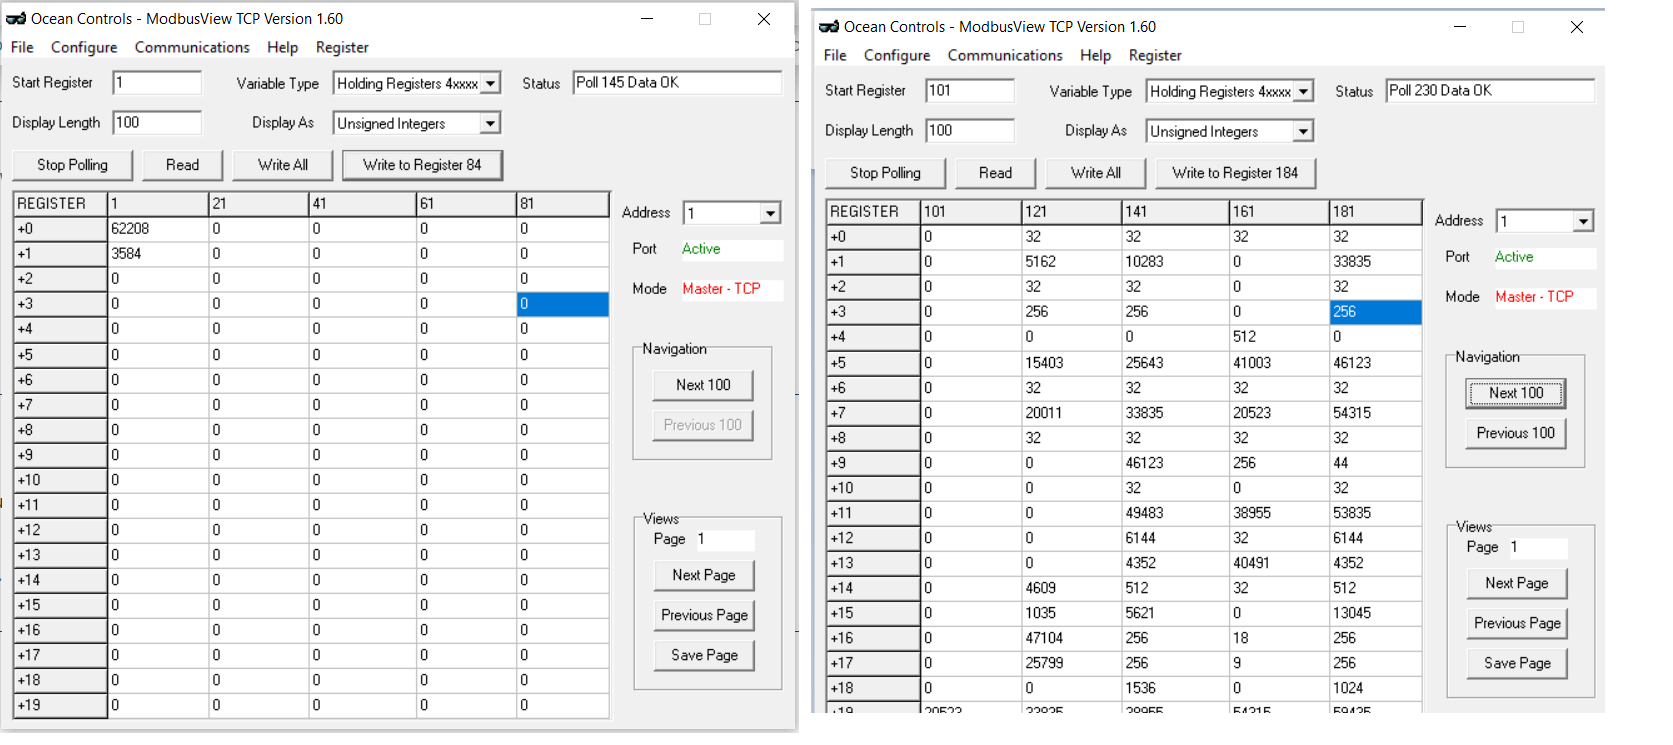This screenshot has width=1673, height=745.
Task: Click Next 100 in the left window
Action: click(x=703, y=385)
